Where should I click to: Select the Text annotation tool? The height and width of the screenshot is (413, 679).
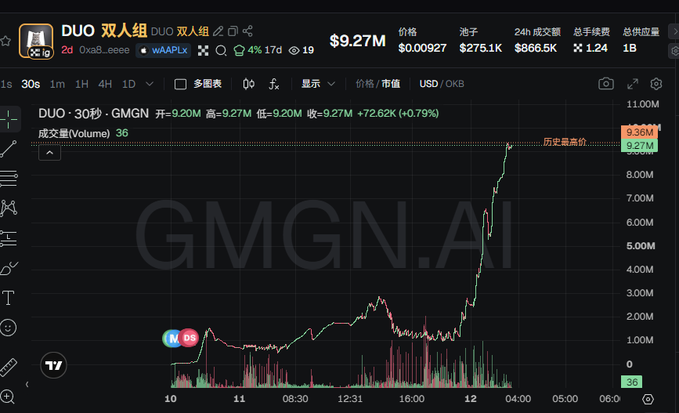coord(8,298)
